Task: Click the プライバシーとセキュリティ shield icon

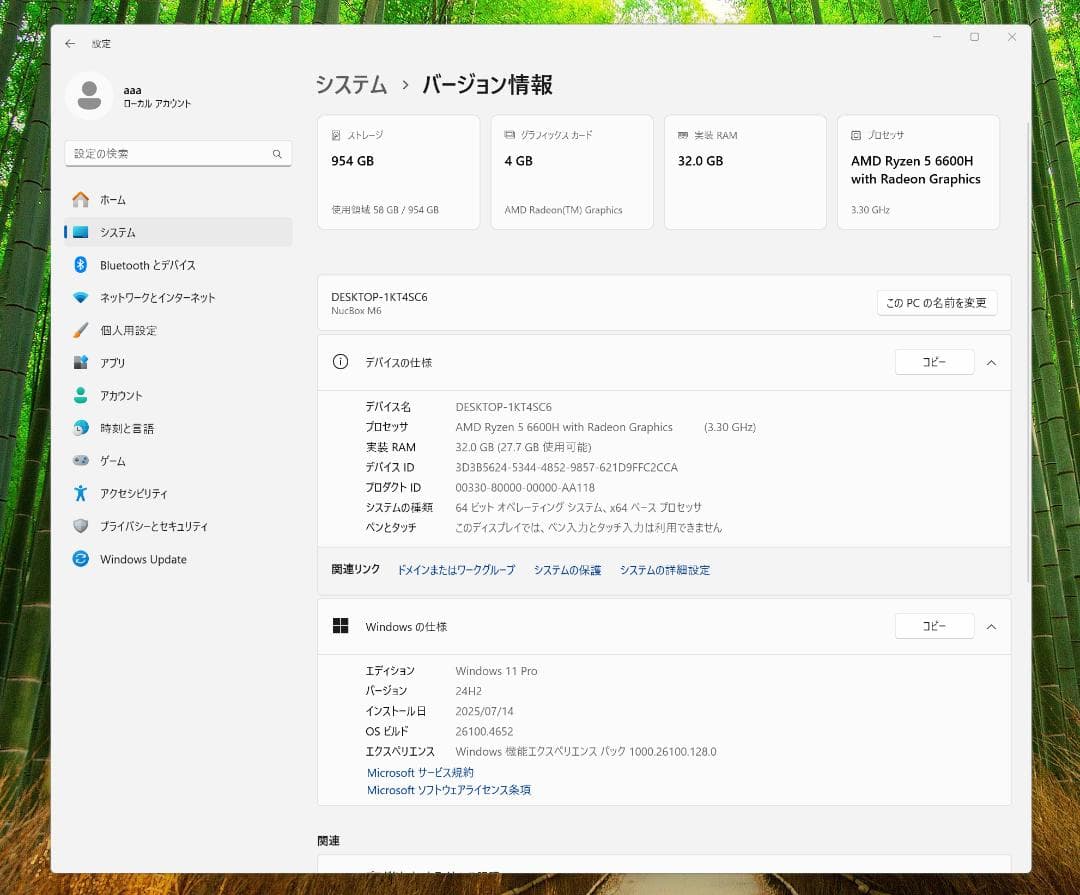Action: tap(81, 526)
